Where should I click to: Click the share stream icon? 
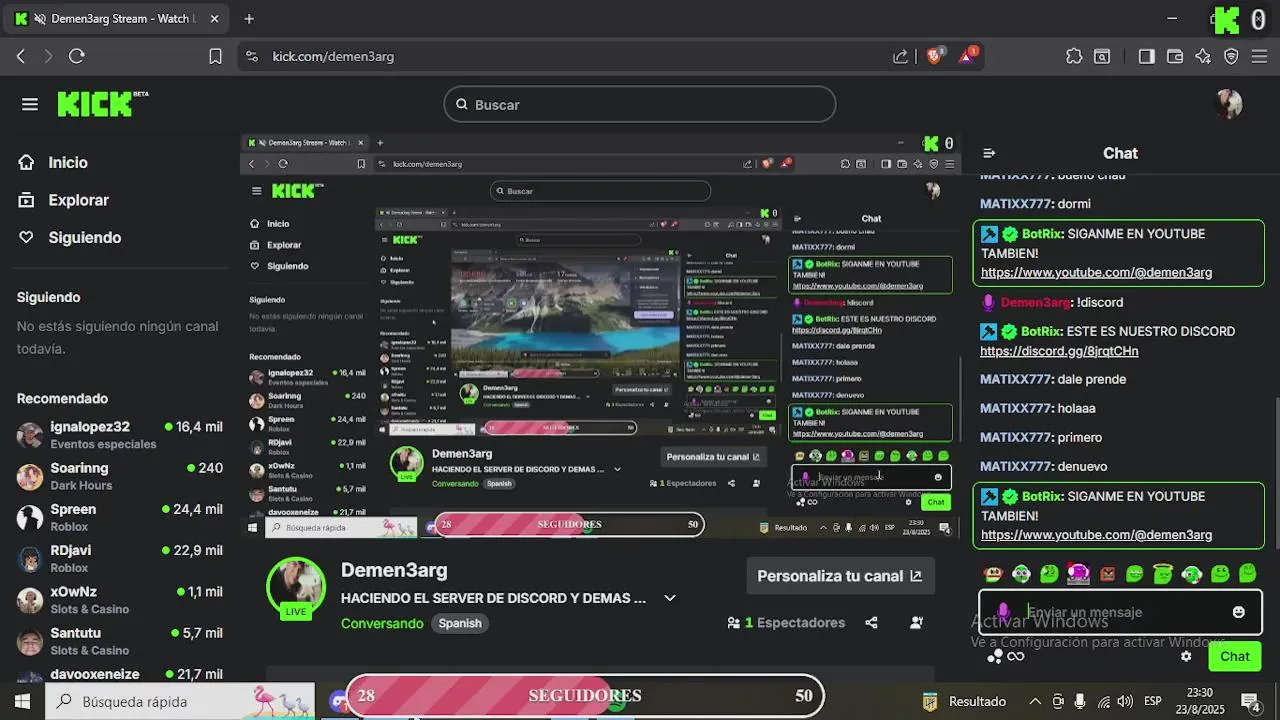click(871, 622)
